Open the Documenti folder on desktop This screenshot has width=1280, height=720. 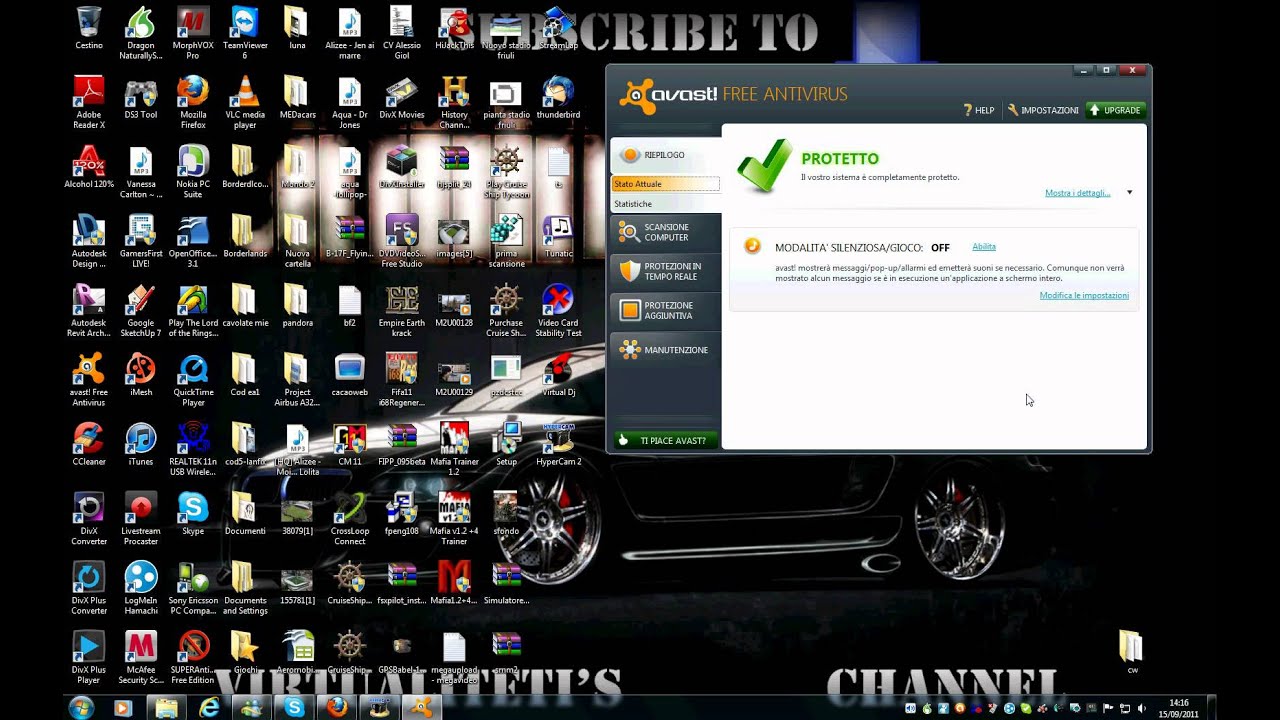245,514
